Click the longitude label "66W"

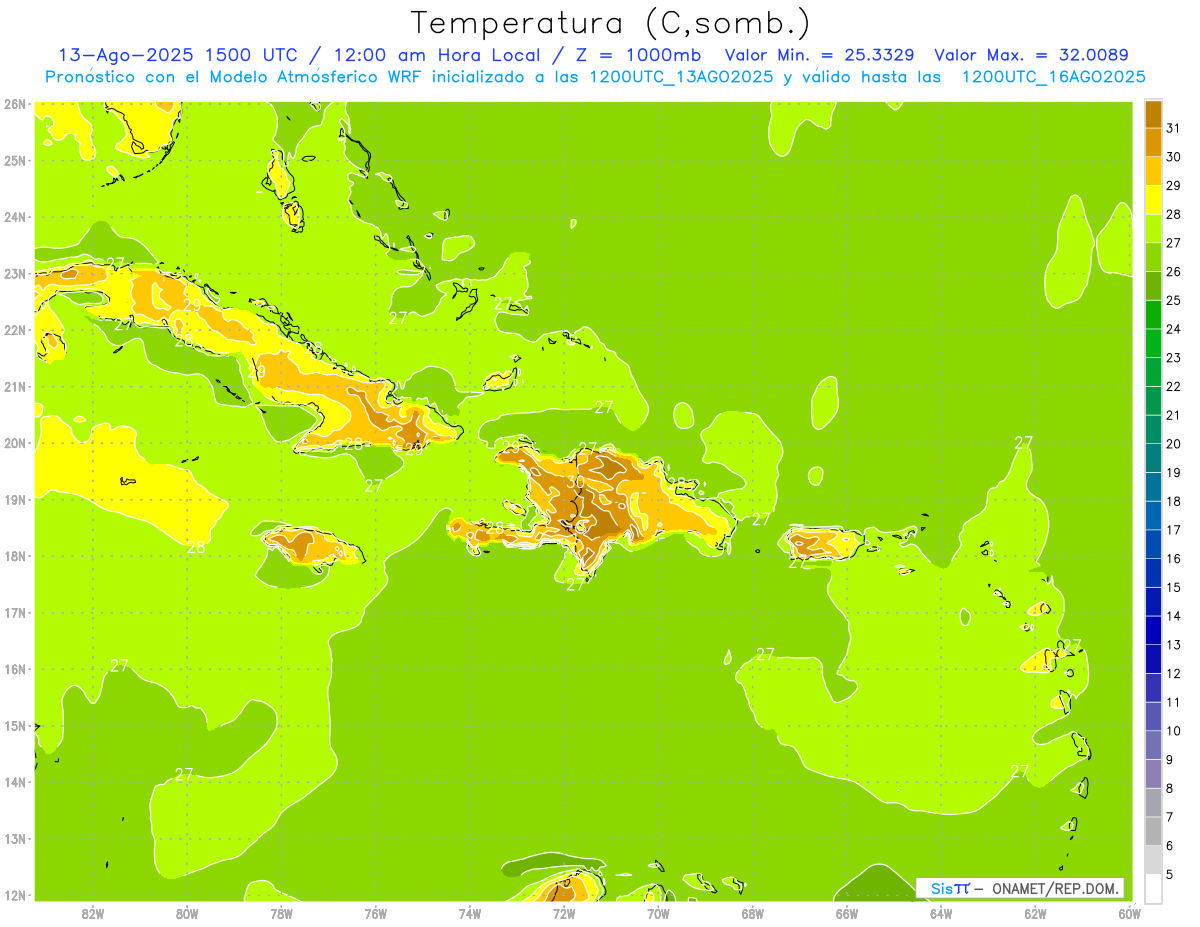(847, 914)
